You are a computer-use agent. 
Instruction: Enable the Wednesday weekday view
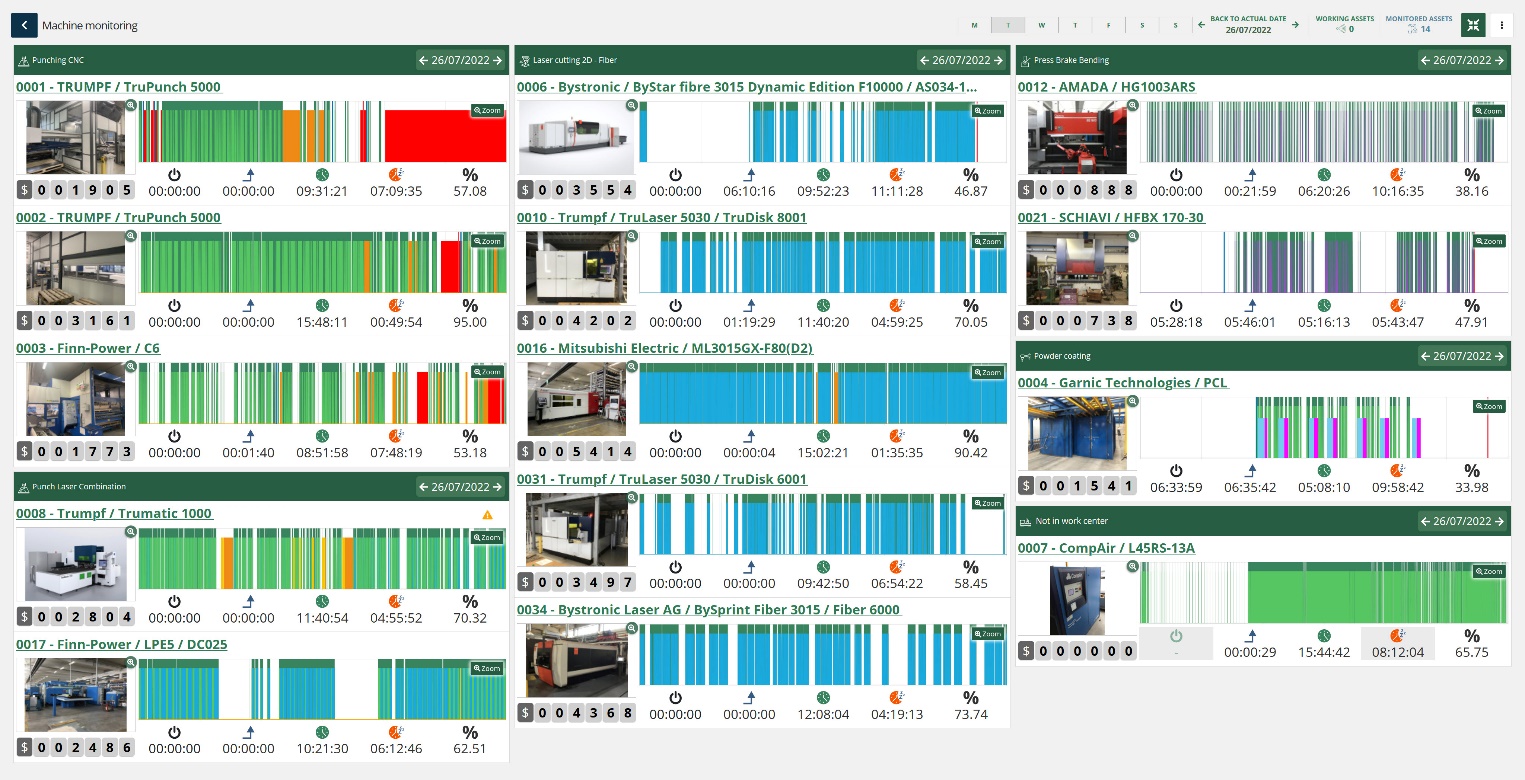[1039, 25]
